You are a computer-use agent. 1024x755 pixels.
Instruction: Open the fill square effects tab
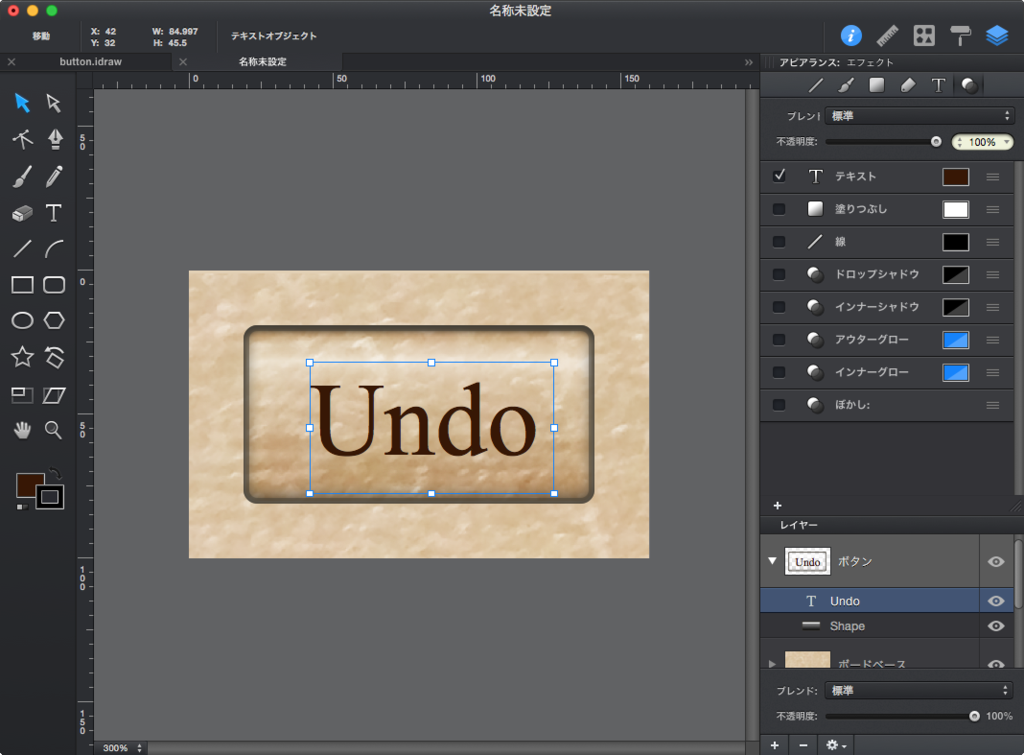pos(876,86)
